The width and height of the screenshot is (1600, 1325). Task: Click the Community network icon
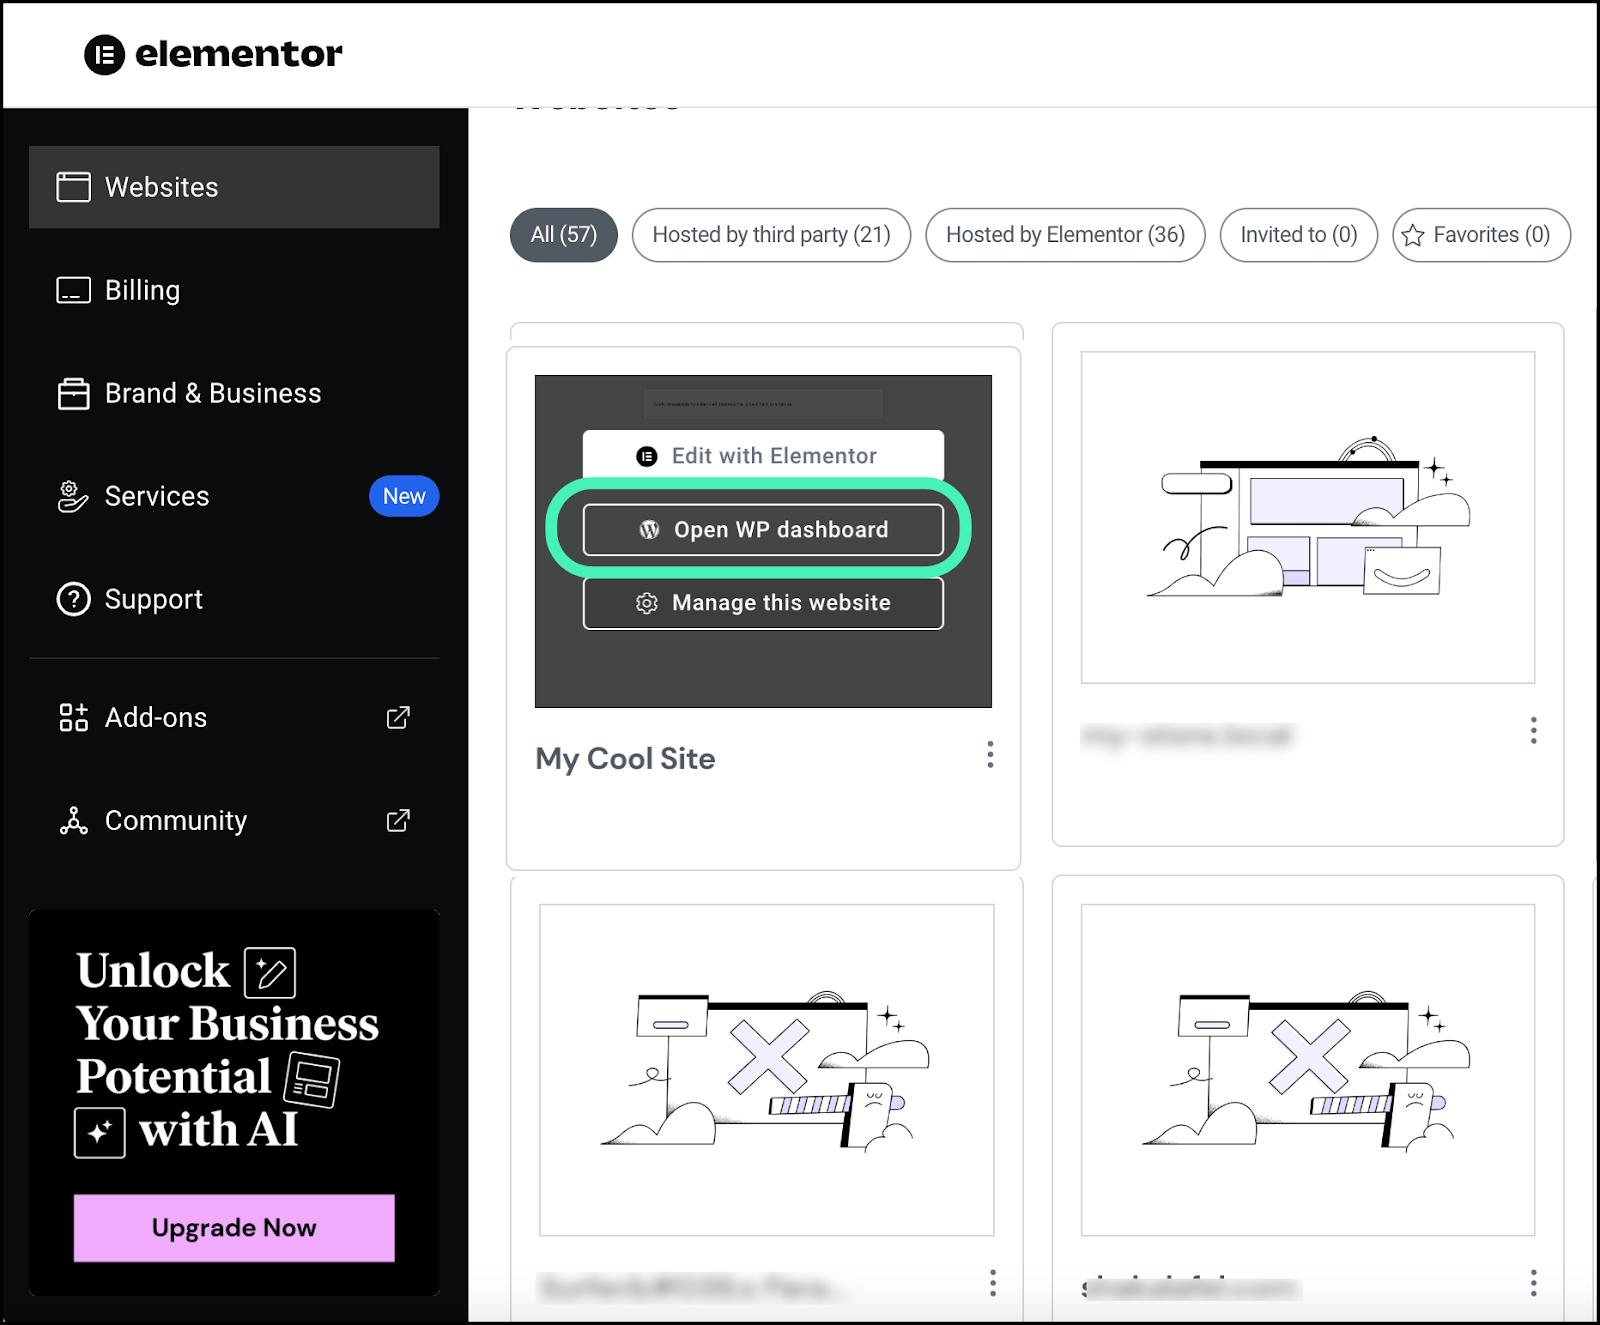tap(73, 820)
